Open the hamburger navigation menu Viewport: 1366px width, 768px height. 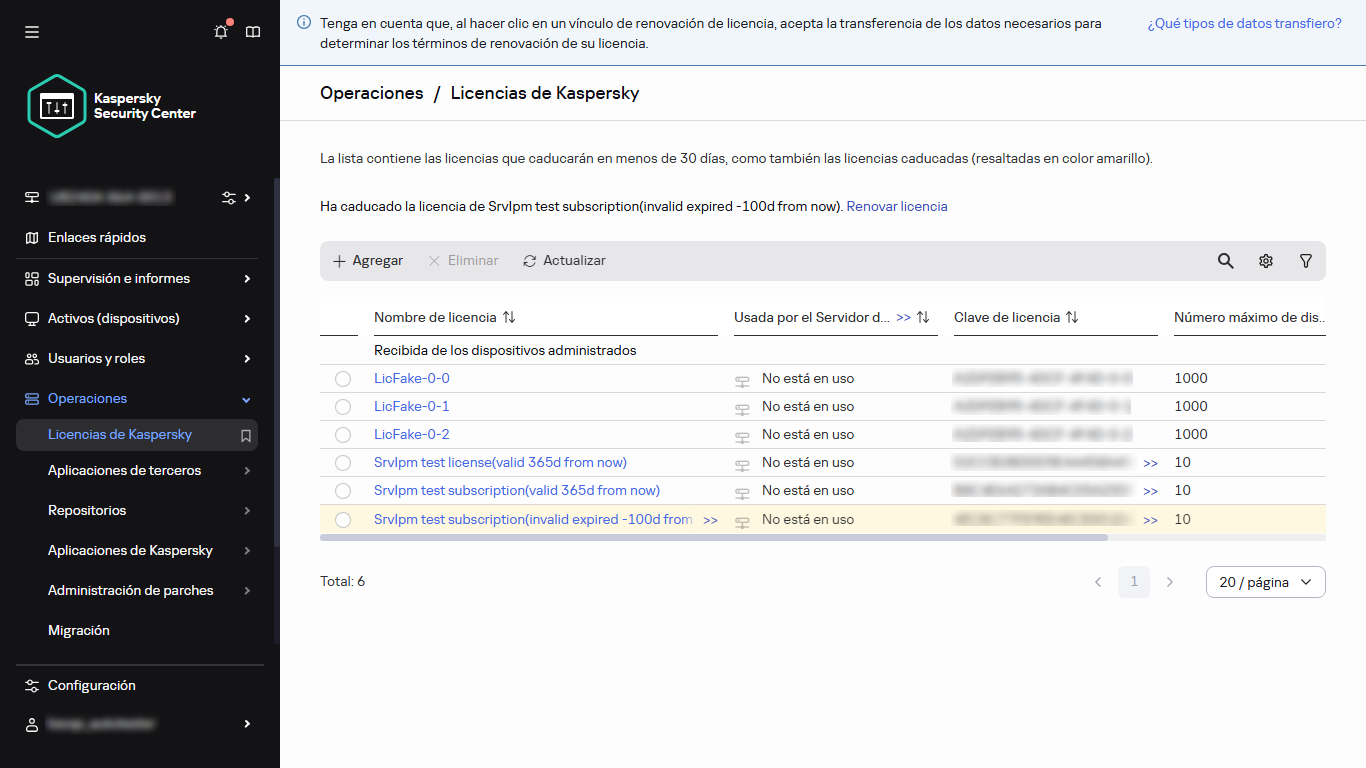32,31
